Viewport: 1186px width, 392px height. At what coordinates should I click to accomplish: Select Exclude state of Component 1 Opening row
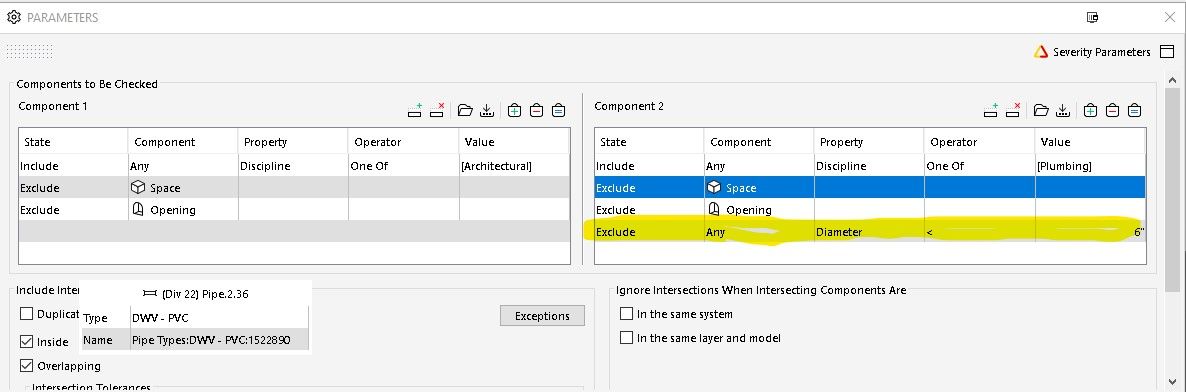73,210
